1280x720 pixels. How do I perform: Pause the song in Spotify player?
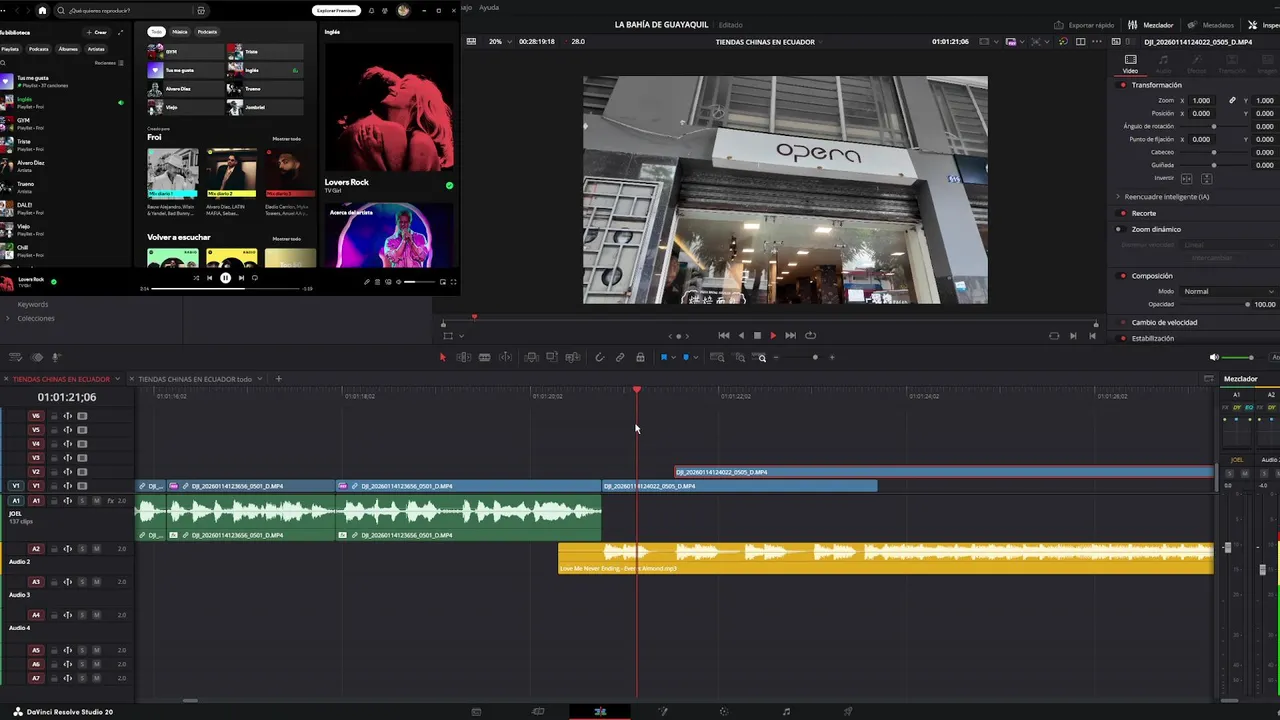225,278
